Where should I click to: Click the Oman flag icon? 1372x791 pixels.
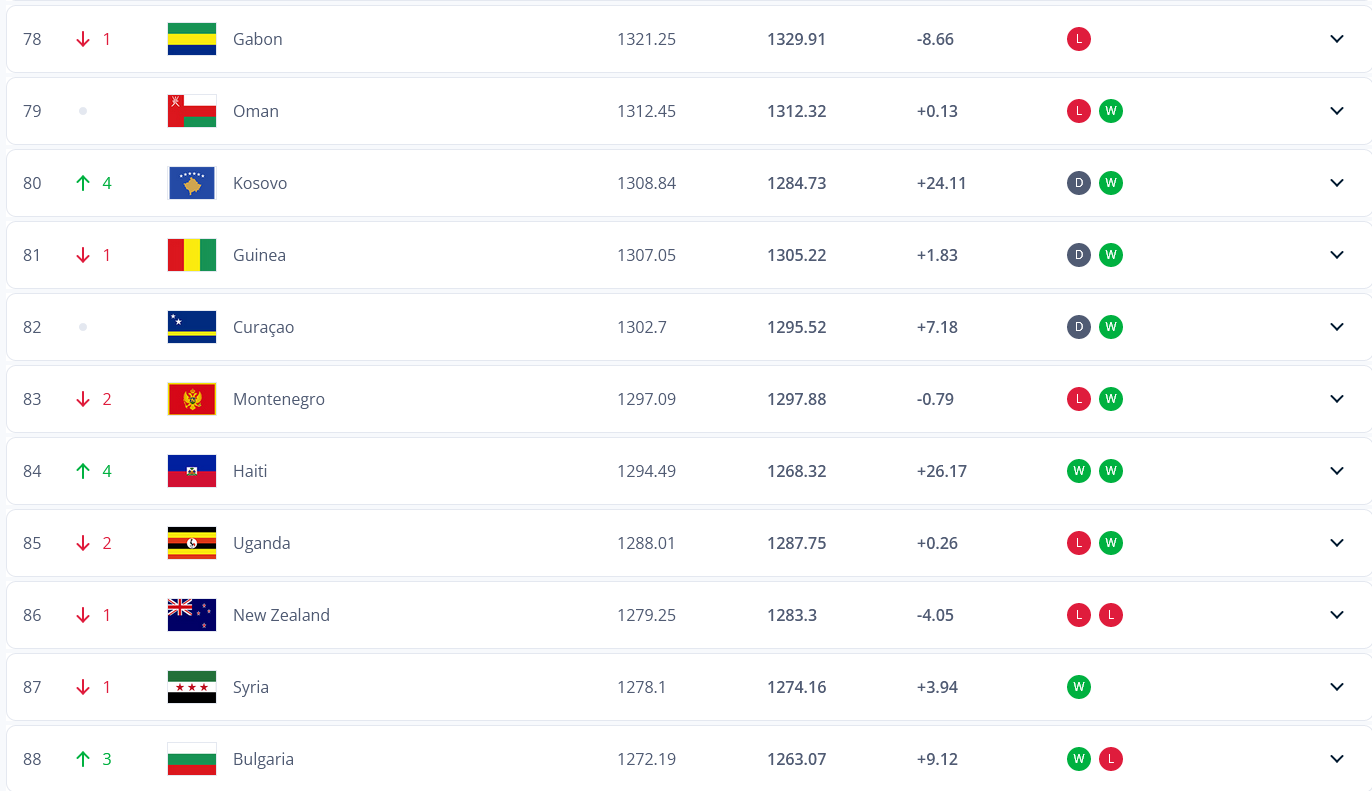[192, 111]
